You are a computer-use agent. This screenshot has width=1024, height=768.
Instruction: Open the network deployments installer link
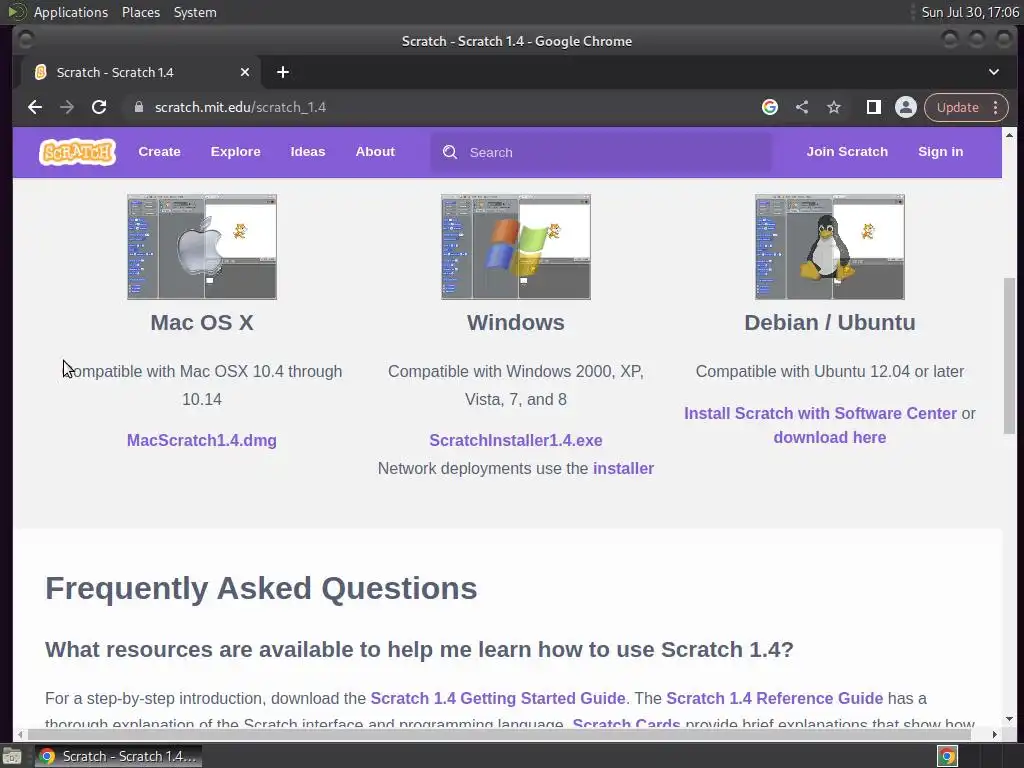(623, 468)
